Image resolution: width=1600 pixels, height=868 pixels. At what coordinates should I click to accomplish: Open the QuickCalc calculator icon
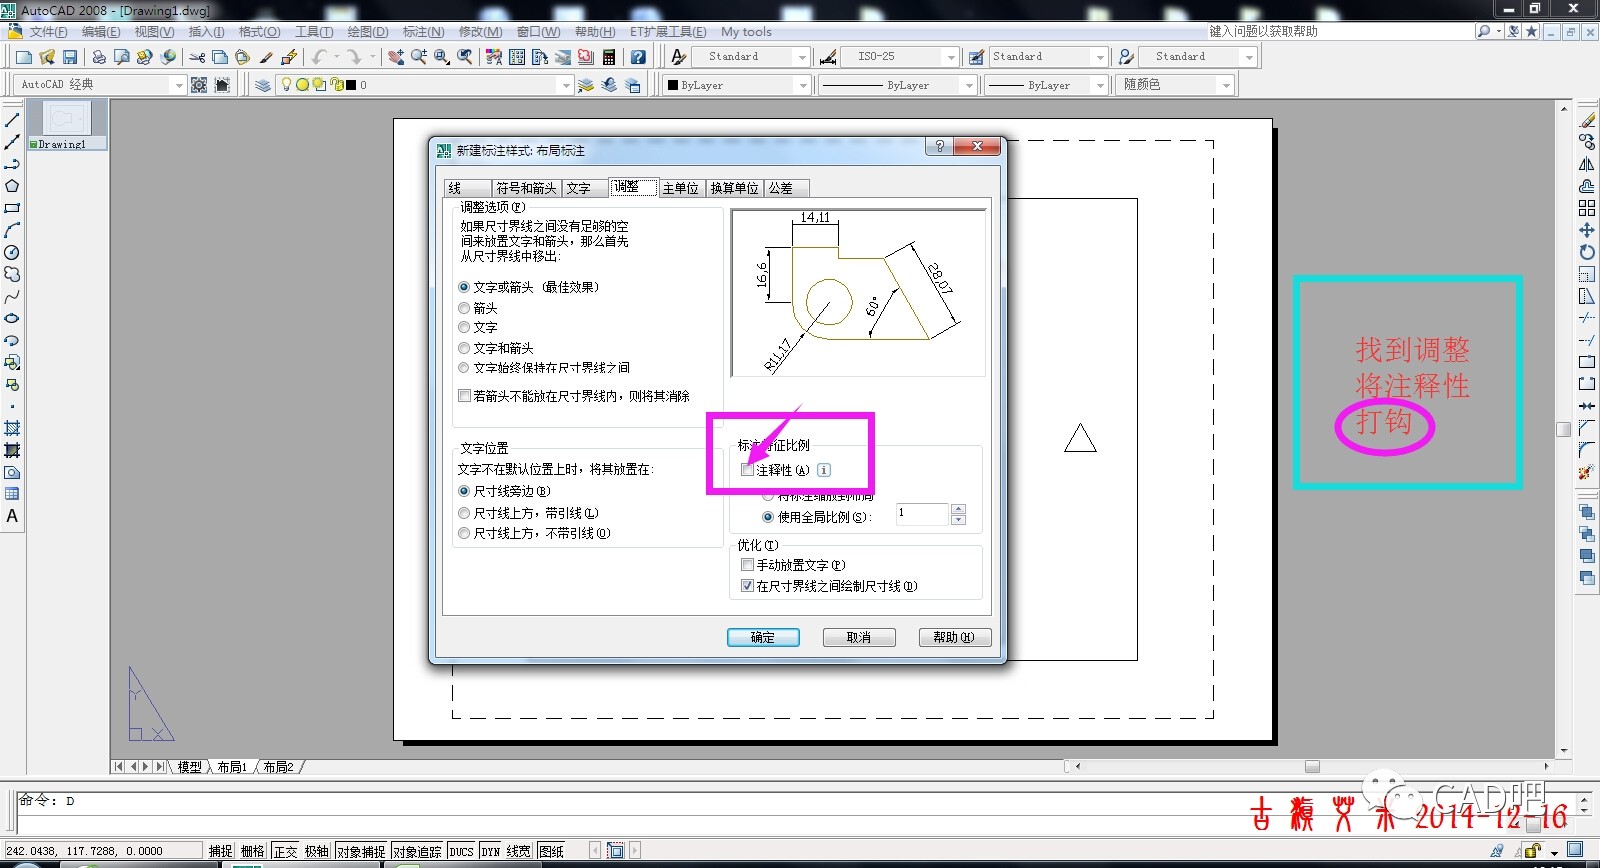tap(609, 57)
